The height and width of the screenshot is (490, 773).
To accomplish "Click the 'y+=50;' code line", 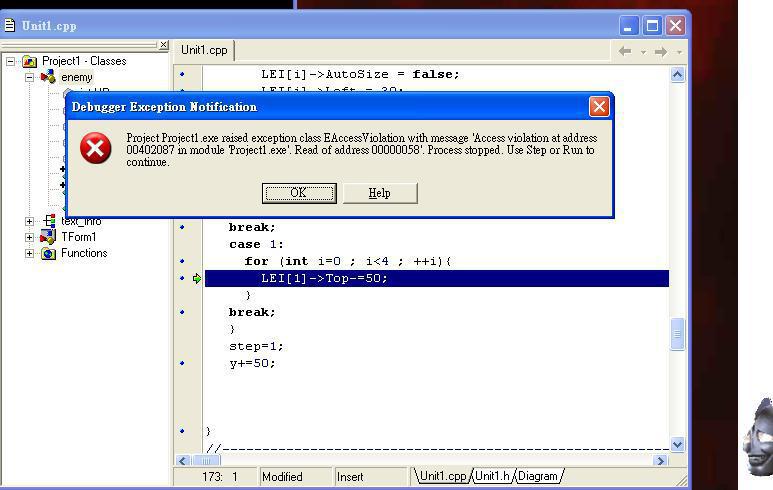I will (x=252, y=363).
